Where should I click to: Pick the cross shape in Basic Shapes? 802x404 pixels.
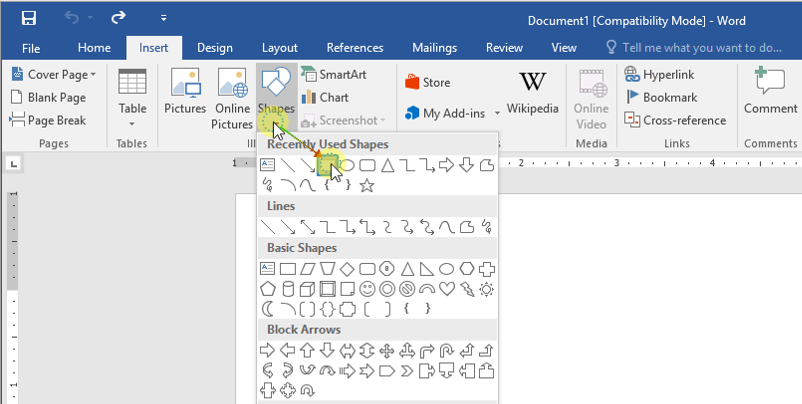486,268
